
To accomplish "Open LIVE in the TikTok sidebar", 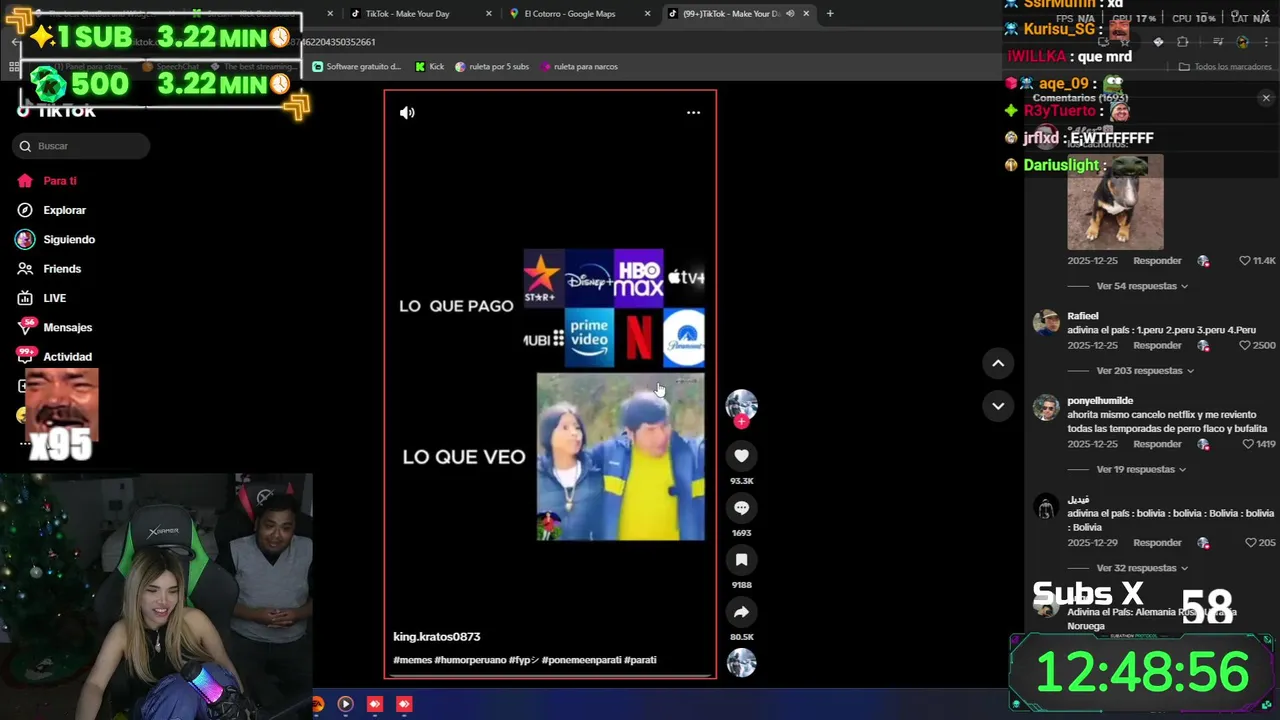I will click(55, 298).
